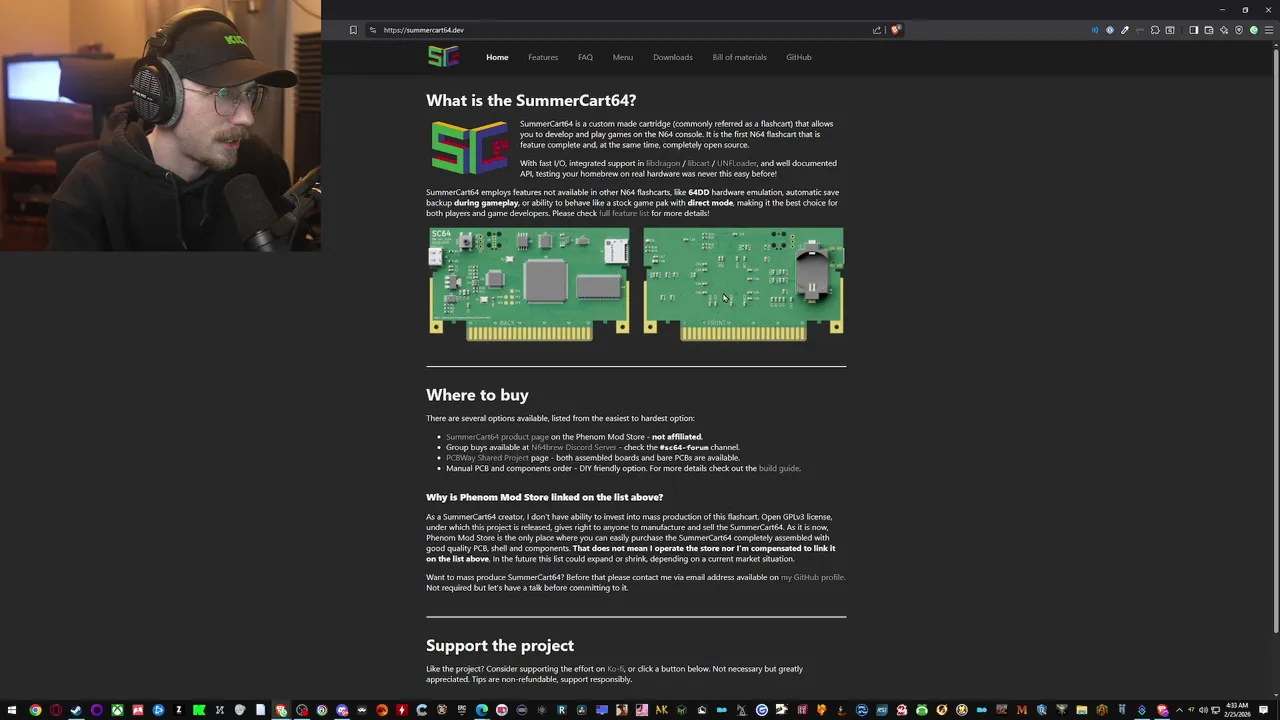Open the notification center icon
Image resolution: width=1280 pixels, height=720 pixels.
(x=1263, y=710)
